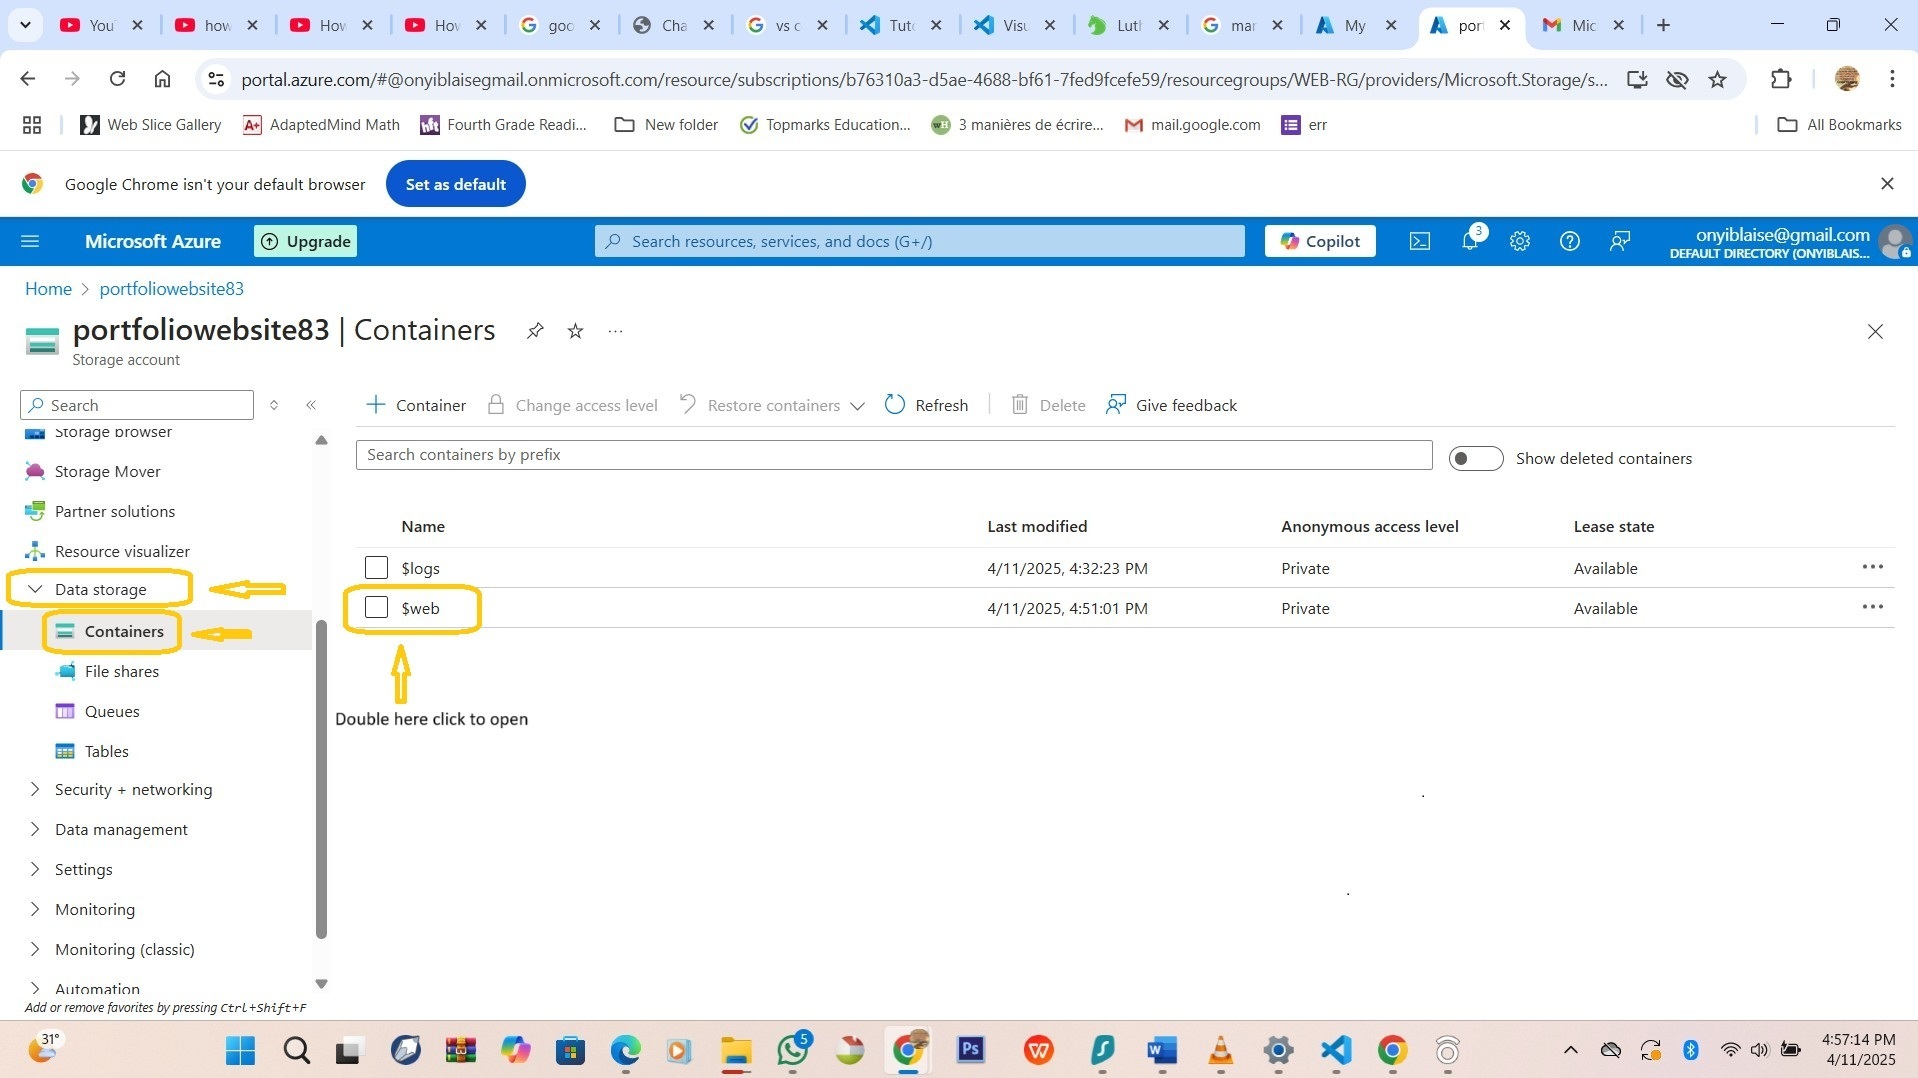
Task: Open the Azure portal hamburger menu
Action: pos(30,241)
